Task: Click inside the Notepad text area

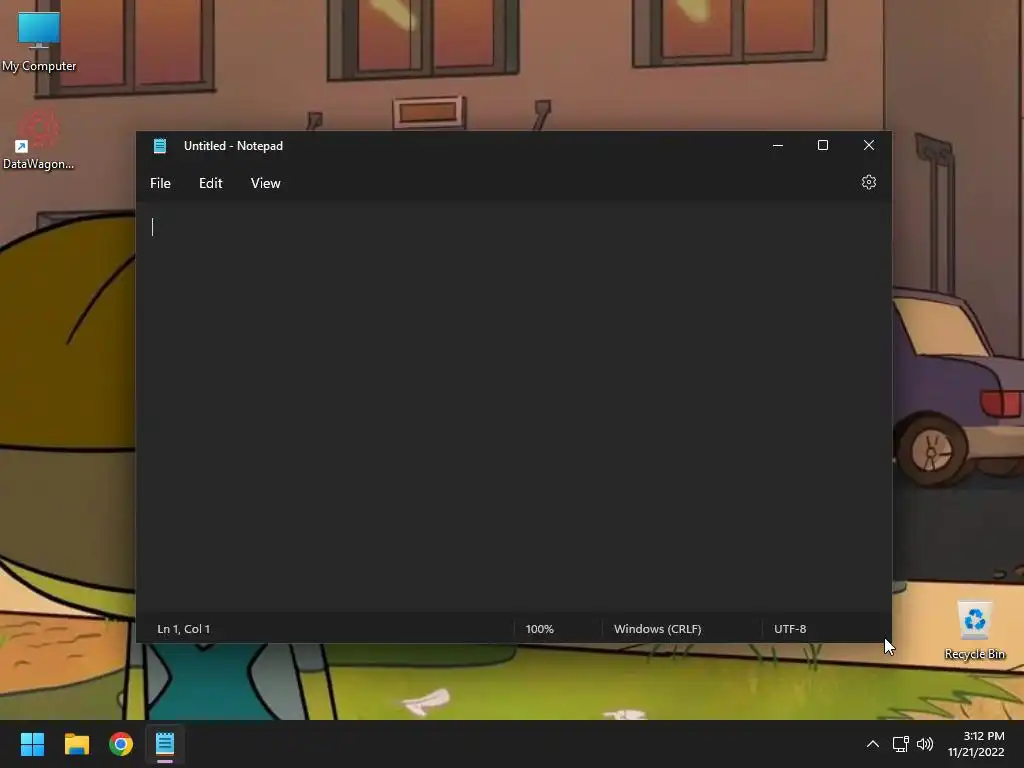Action: [x=513, y=408]
